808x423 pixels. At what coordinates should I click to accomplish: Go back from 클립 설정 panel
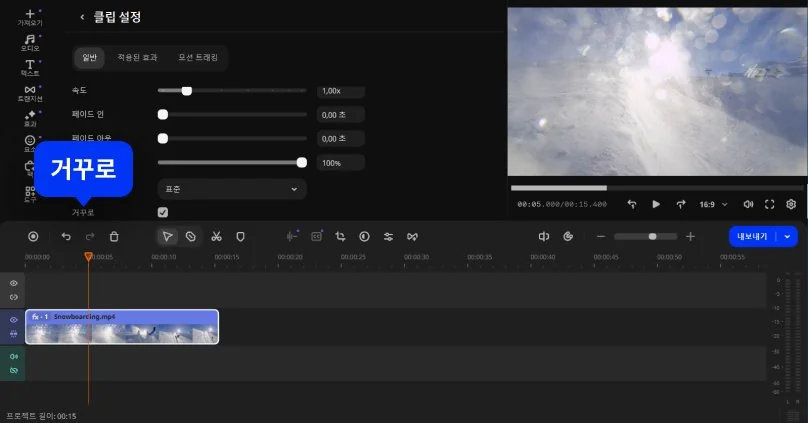coord(82,17)
